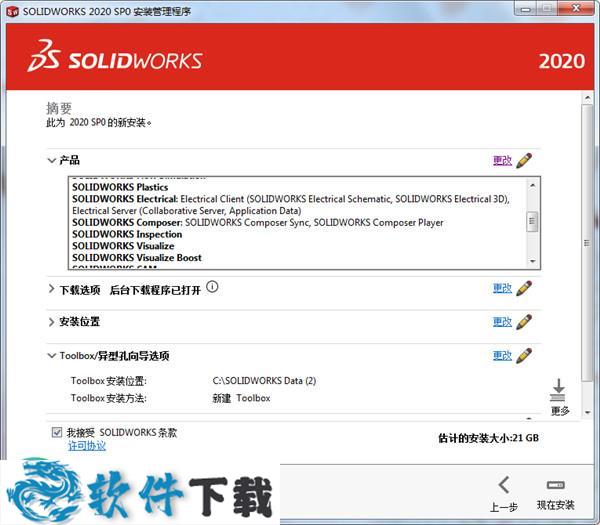Click the product list scroll down arrow

[x=532, y=261]
